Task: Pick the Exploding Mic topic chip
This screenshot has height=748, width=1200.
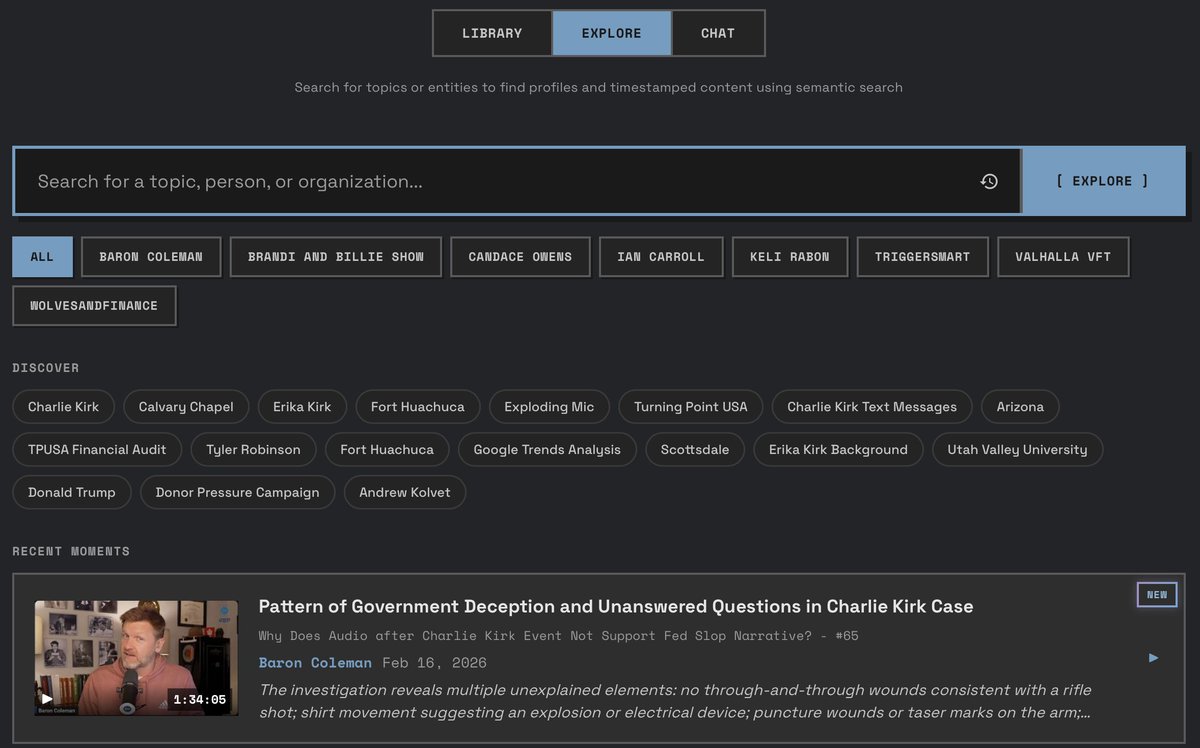Action: [x=549, y=407]
